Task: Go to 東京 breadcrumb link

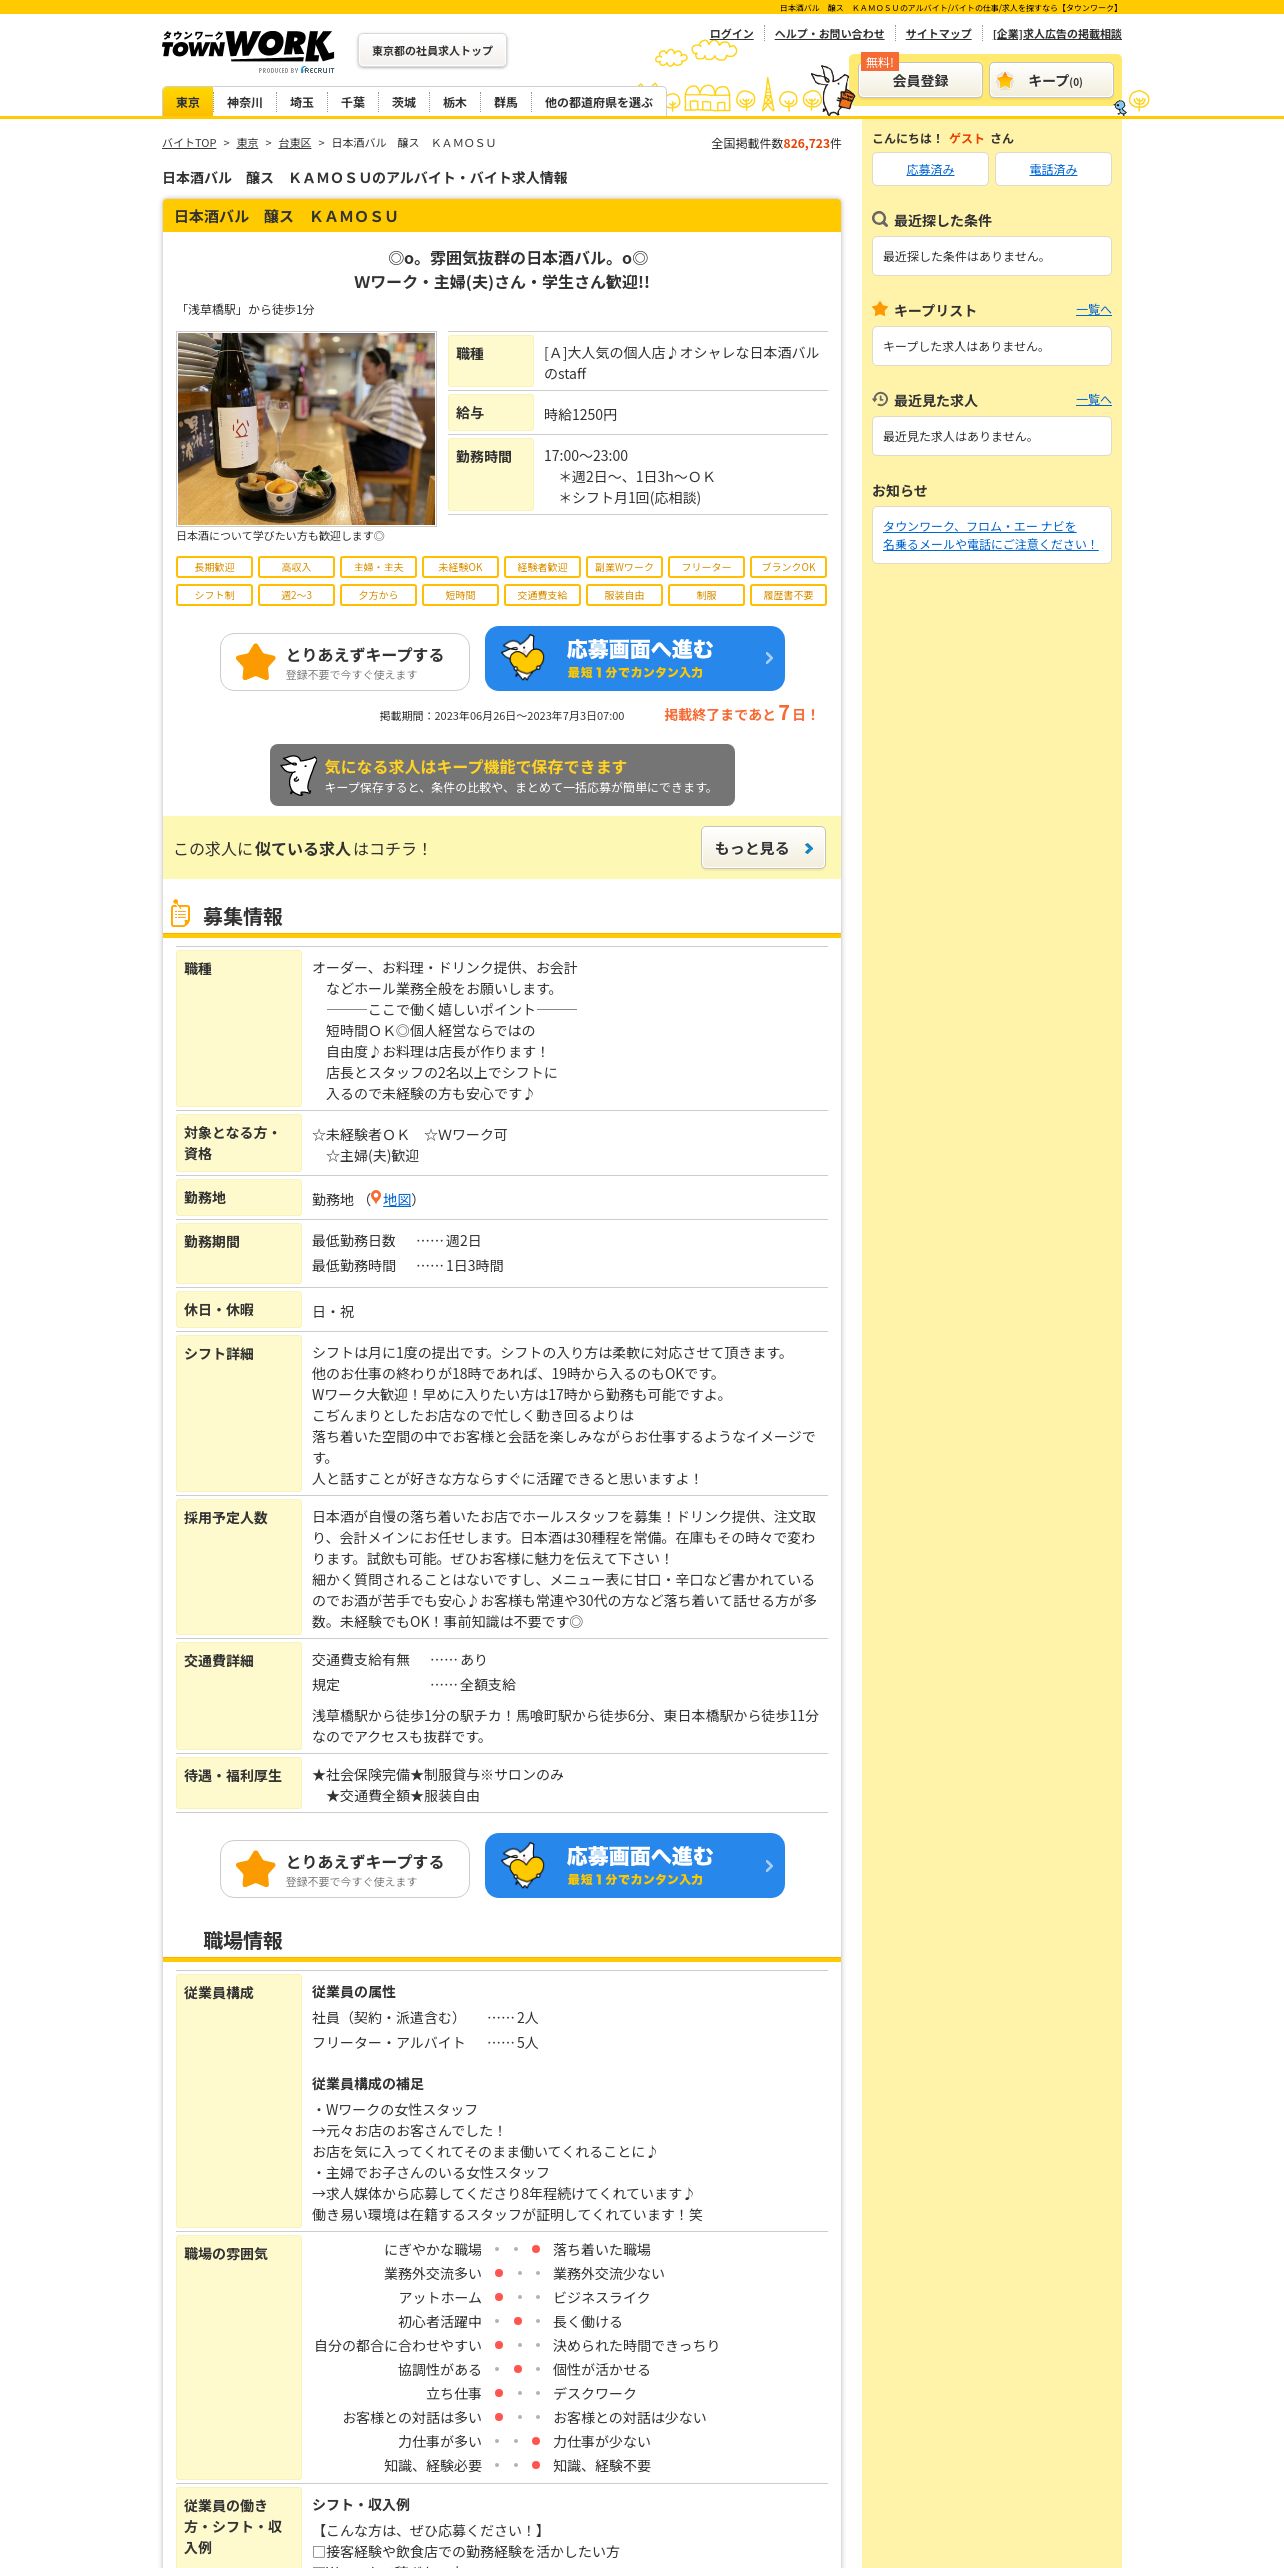Action: (247, 143)
